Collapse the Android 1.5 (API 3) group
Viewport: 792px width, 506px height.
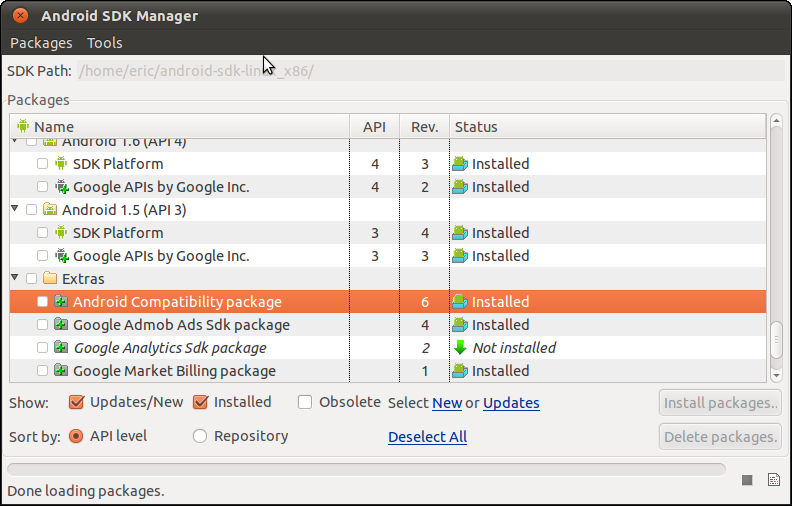15,208
